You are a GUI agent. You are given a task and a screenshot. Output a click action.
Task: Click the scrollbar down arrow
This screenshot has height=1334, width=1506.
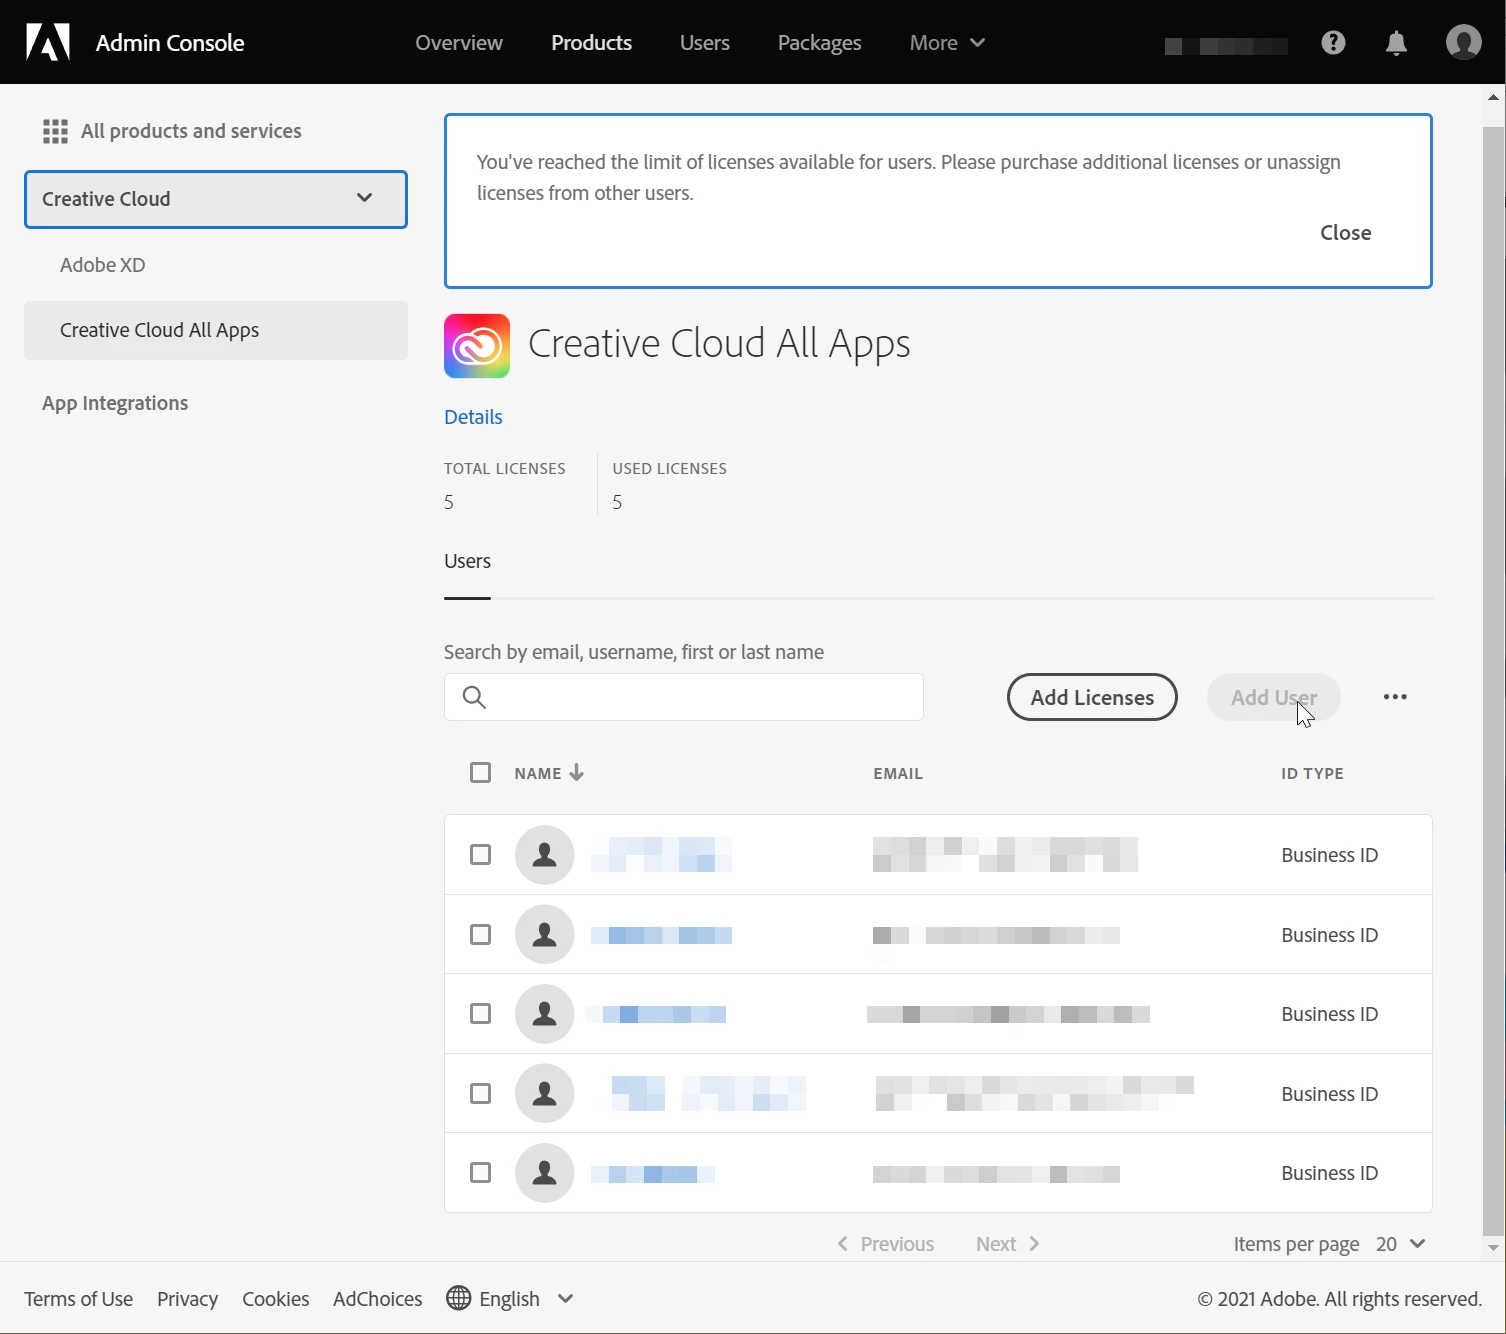coord(1493,1248)
